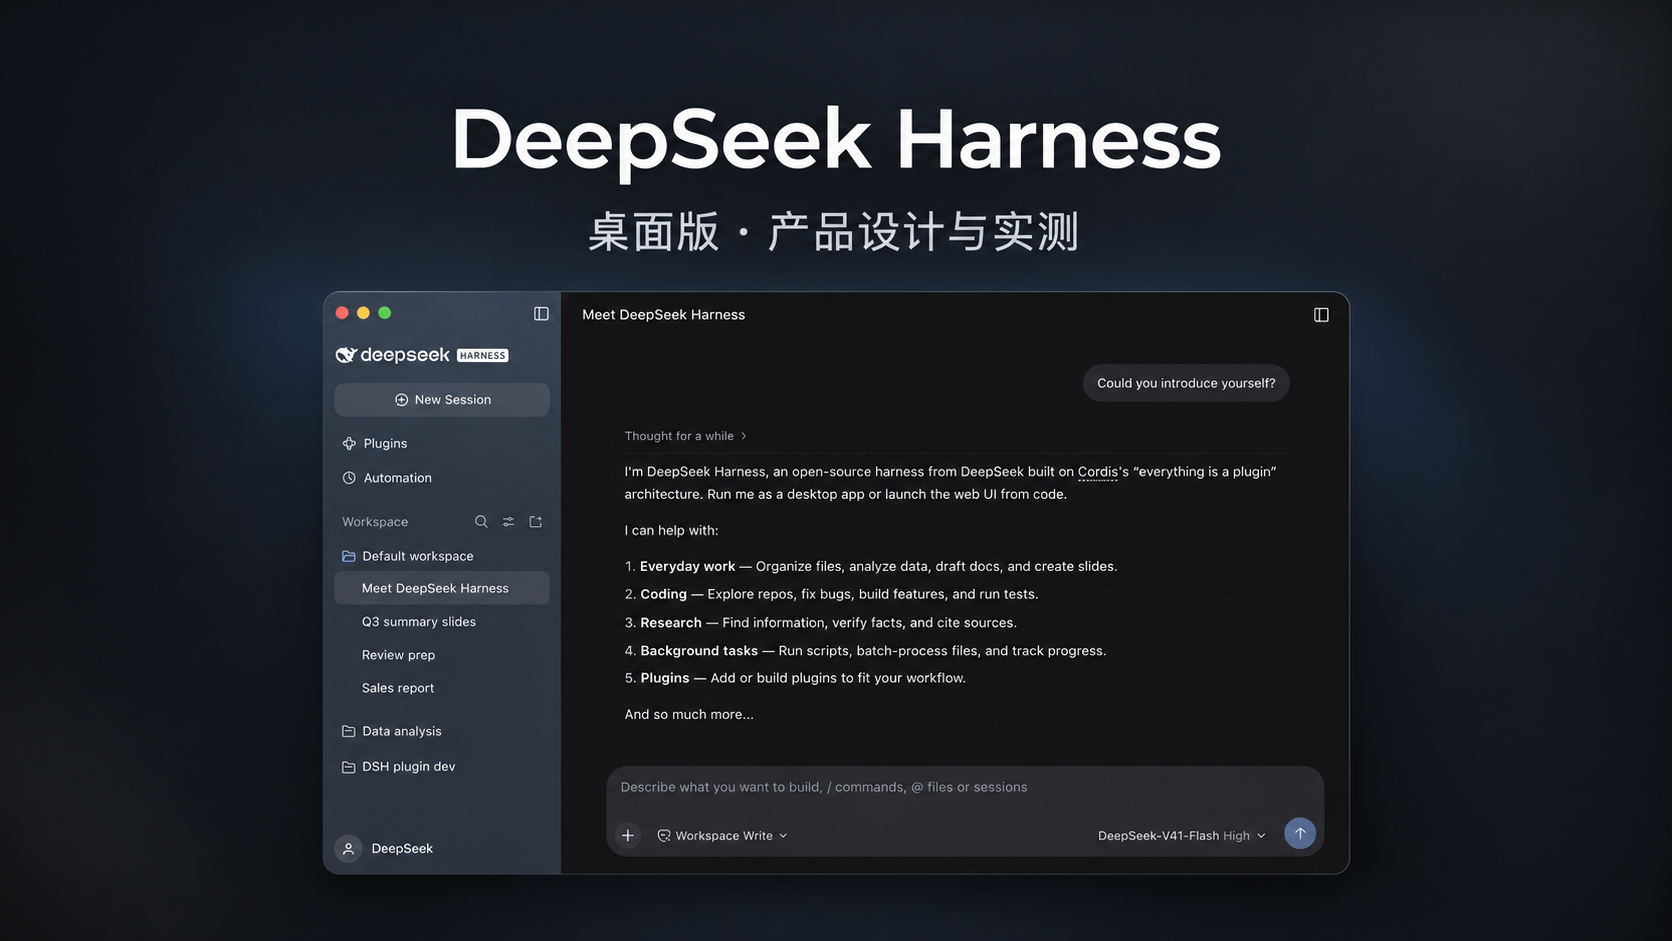This screenshot has height=941, width=1672.
Task: Click the Workspace section label
Action: (x=375, y=522)
